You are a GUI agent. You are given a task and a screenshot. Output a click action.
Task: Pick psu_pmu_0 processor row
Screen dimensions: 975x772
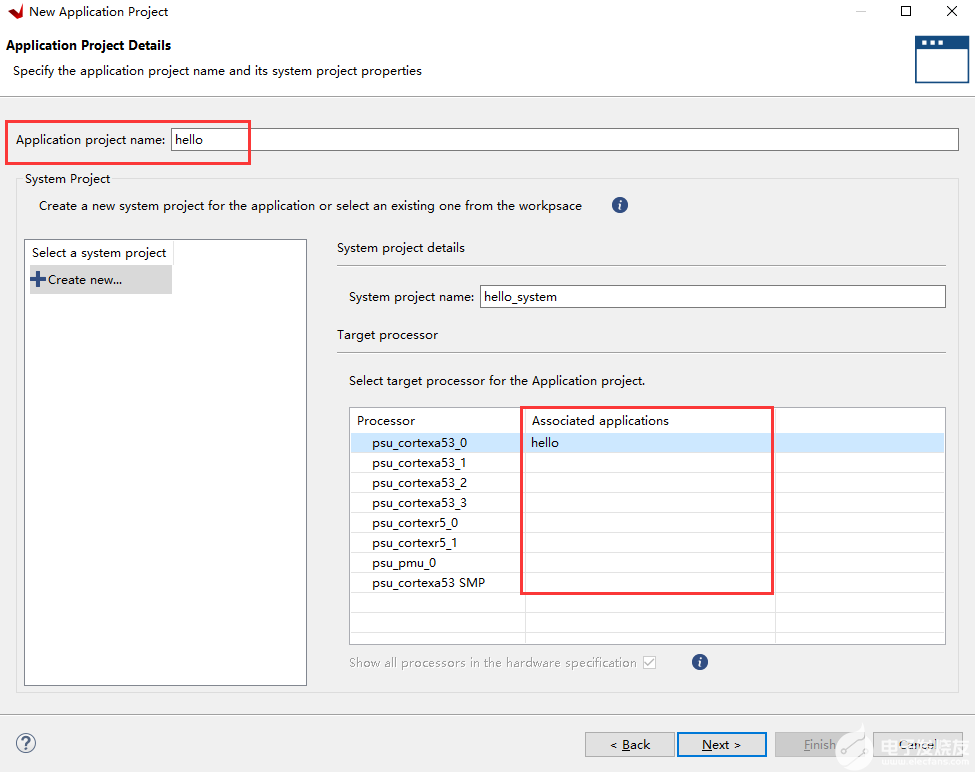(x=404, y=563)
